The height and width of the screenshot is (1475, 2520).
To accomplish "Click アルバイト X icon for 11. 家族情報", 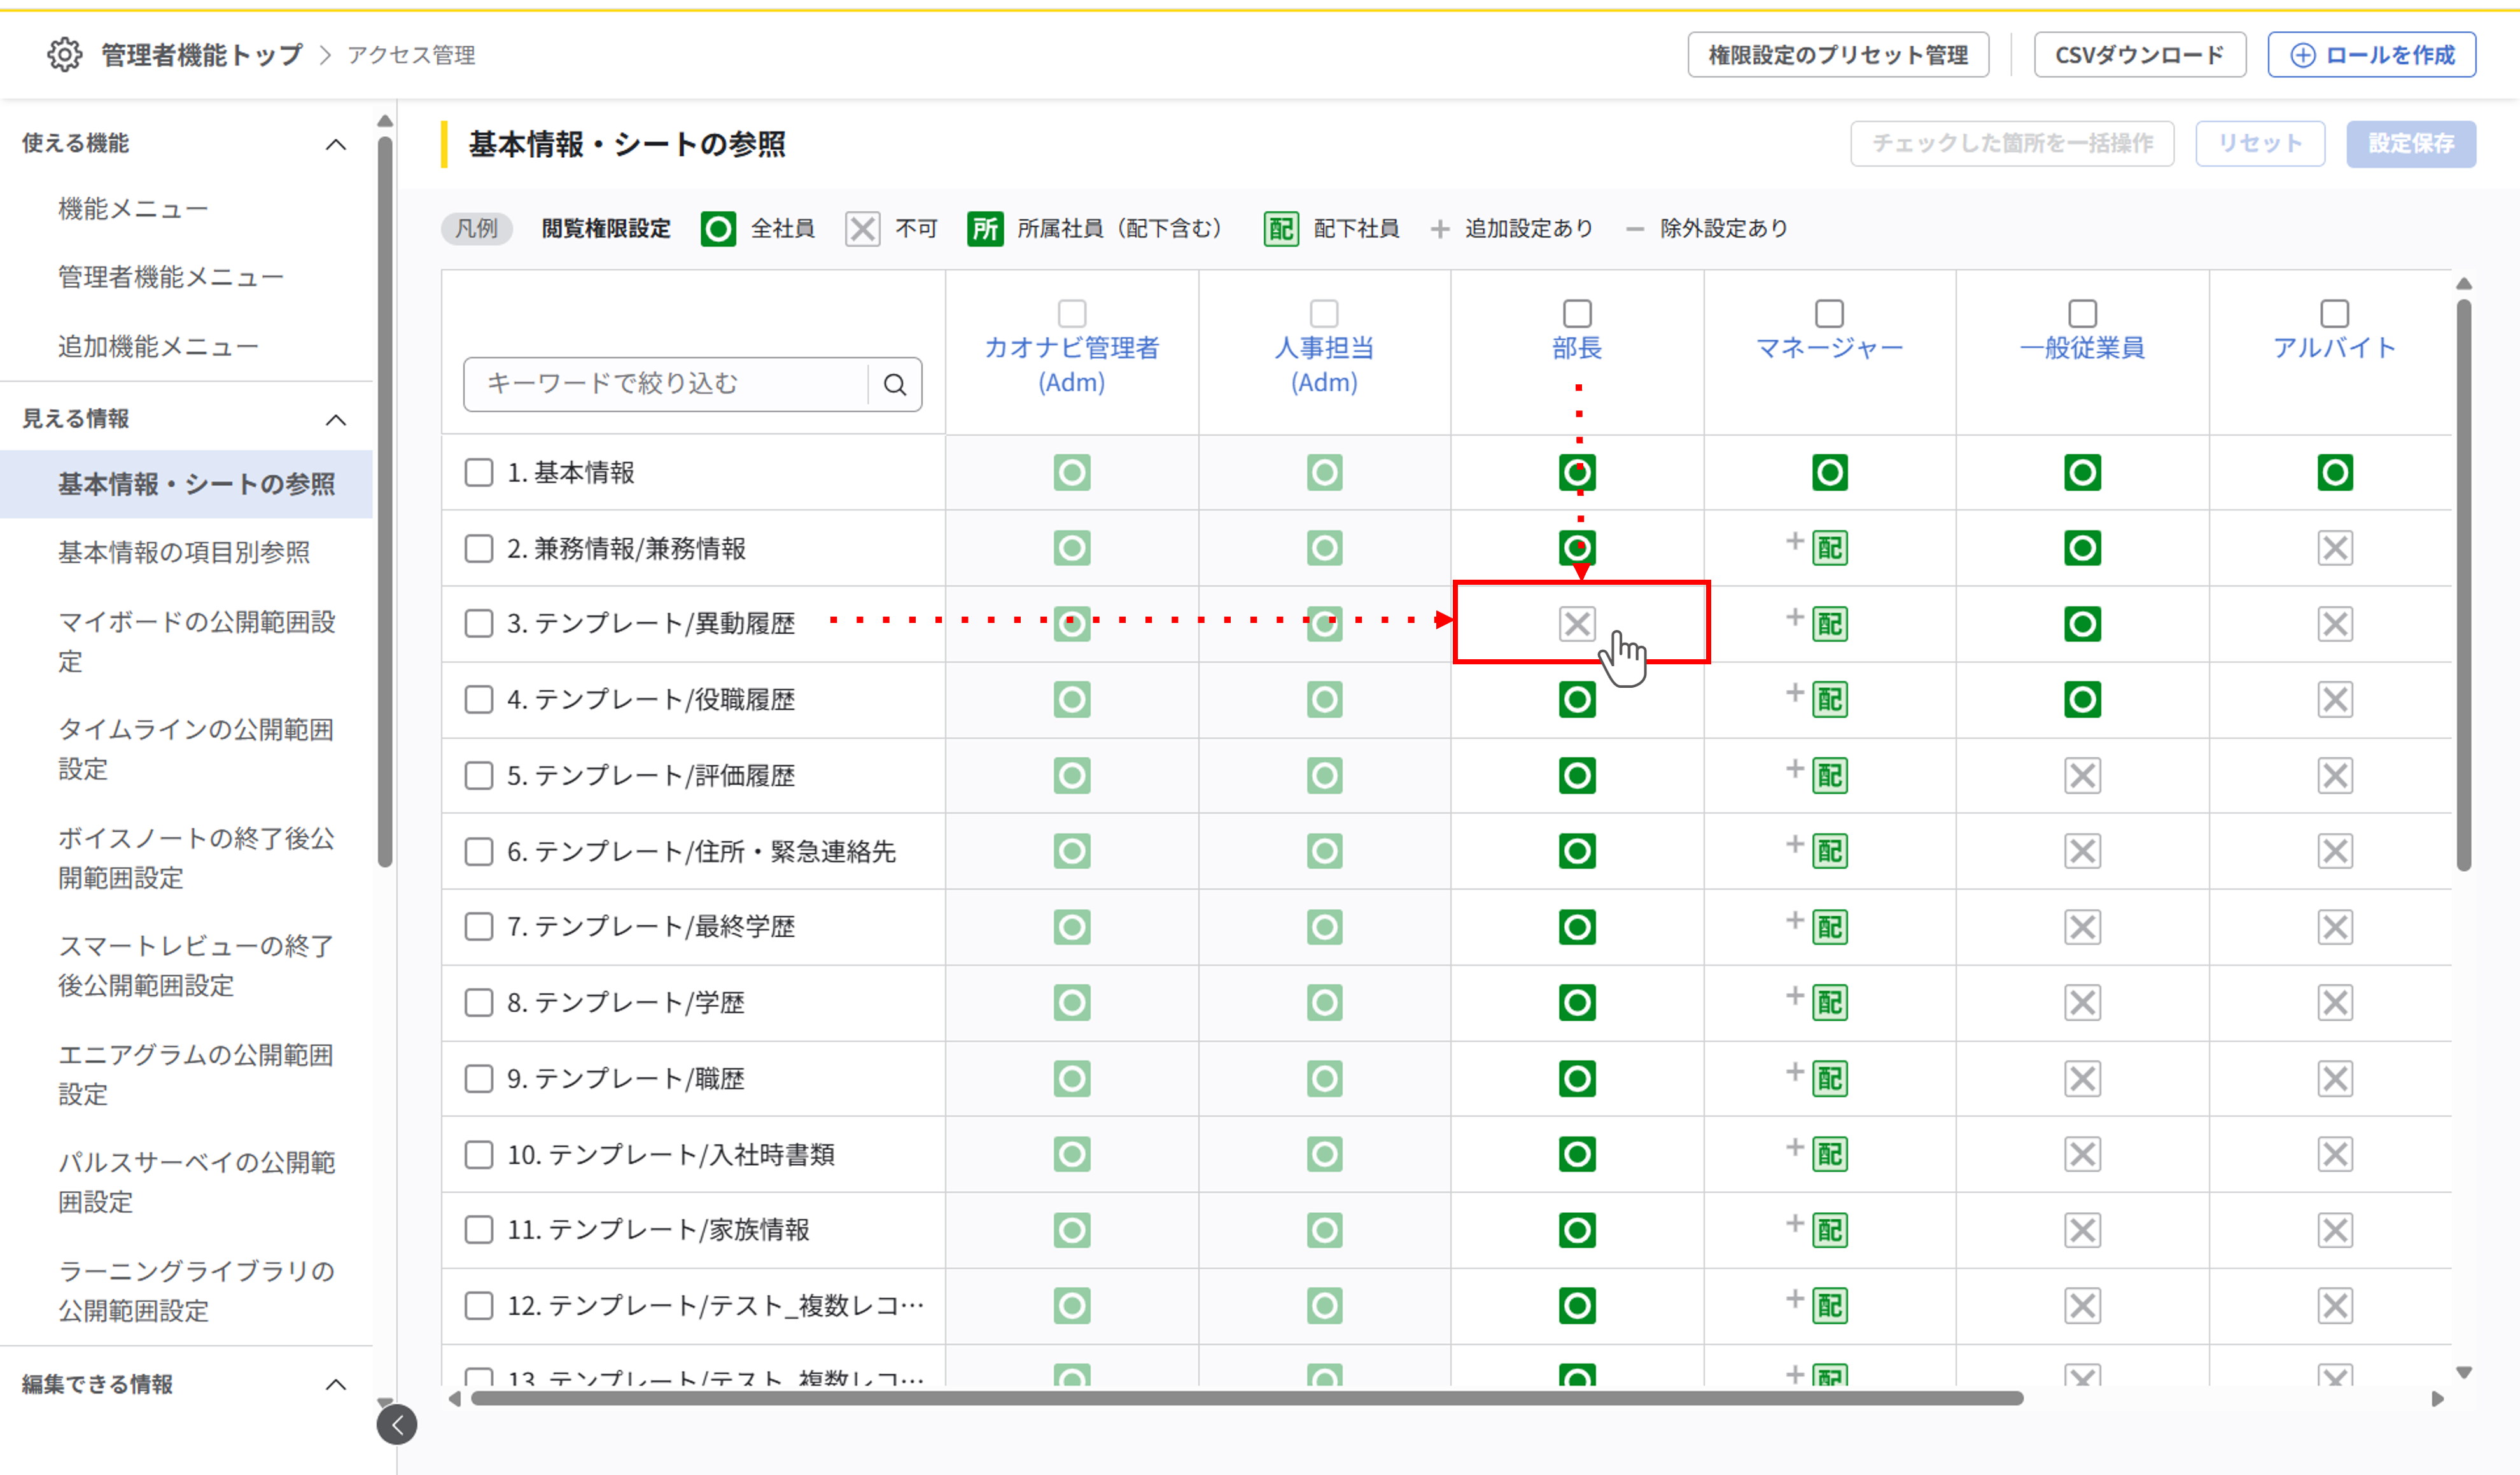I will coord(2335,1230).
